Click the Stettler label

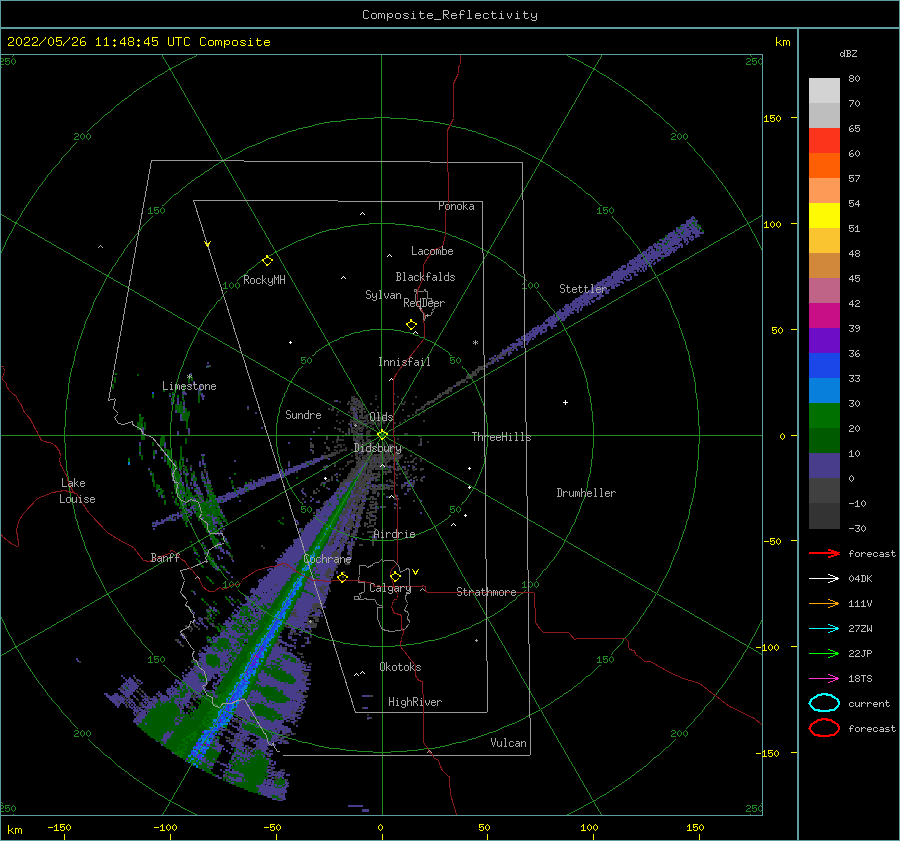(583, 289)
